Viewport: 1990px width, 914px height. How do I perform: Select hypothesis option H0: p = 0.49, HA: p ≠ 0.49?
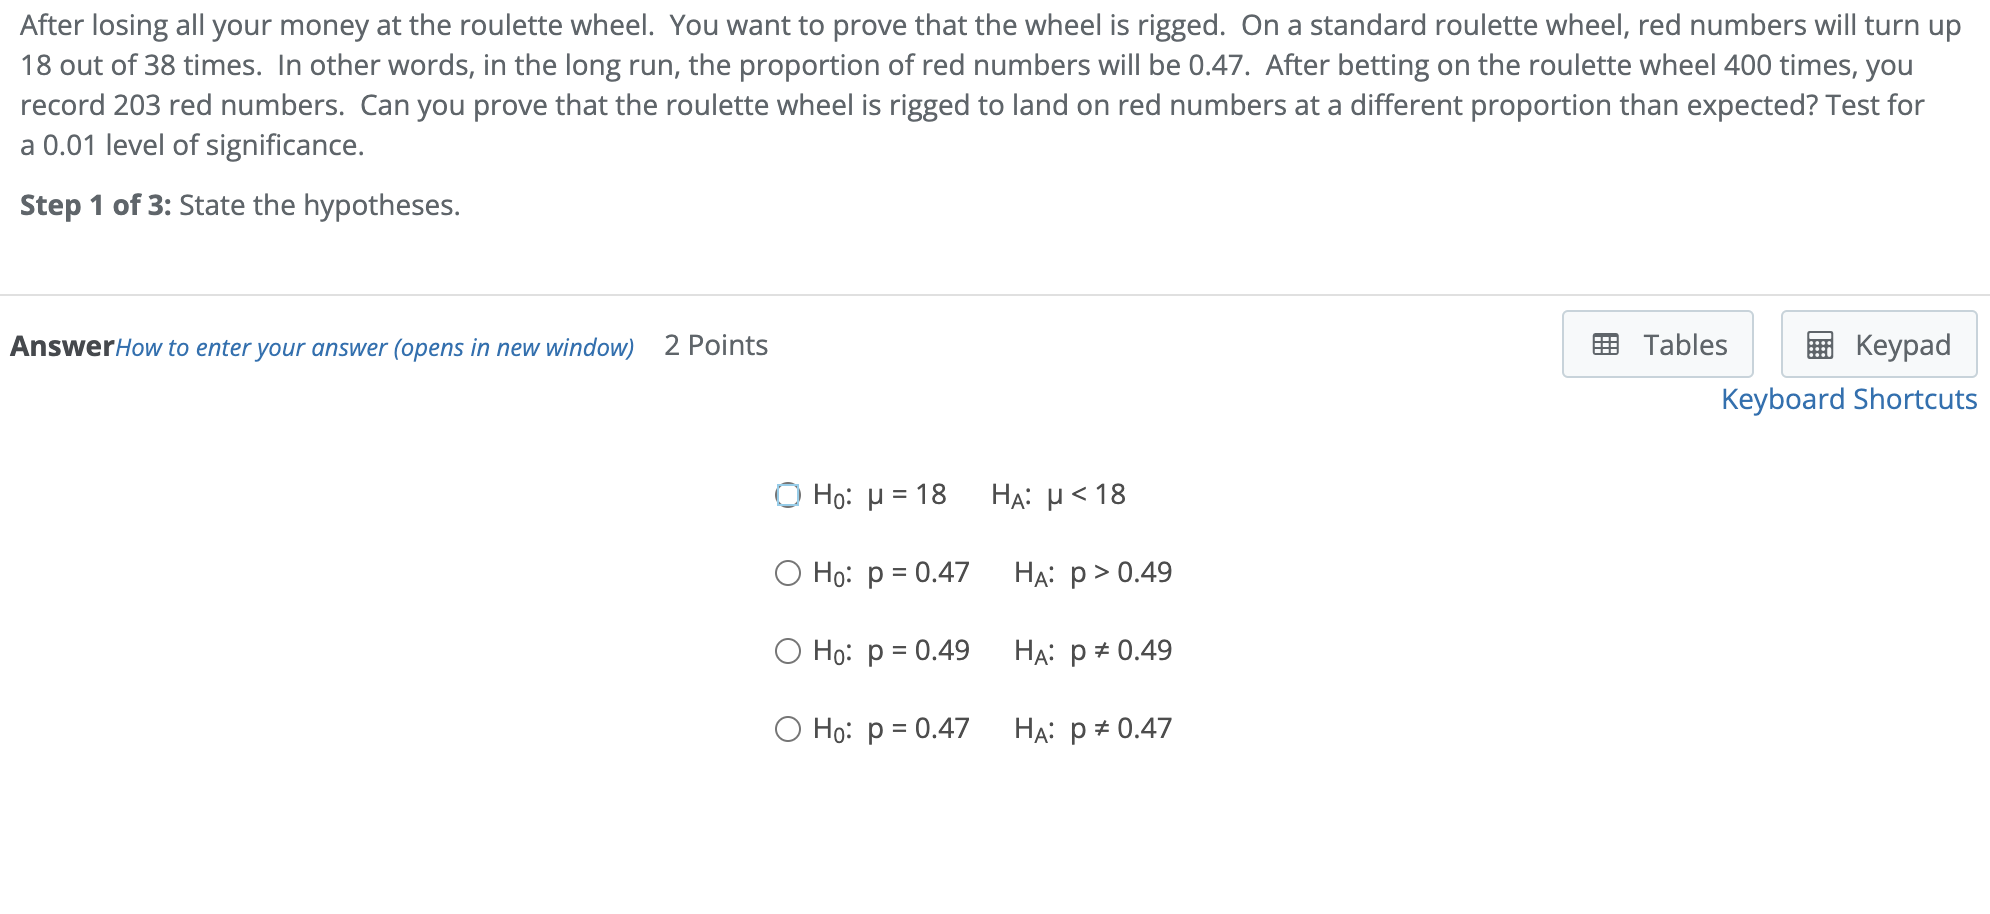789,650
